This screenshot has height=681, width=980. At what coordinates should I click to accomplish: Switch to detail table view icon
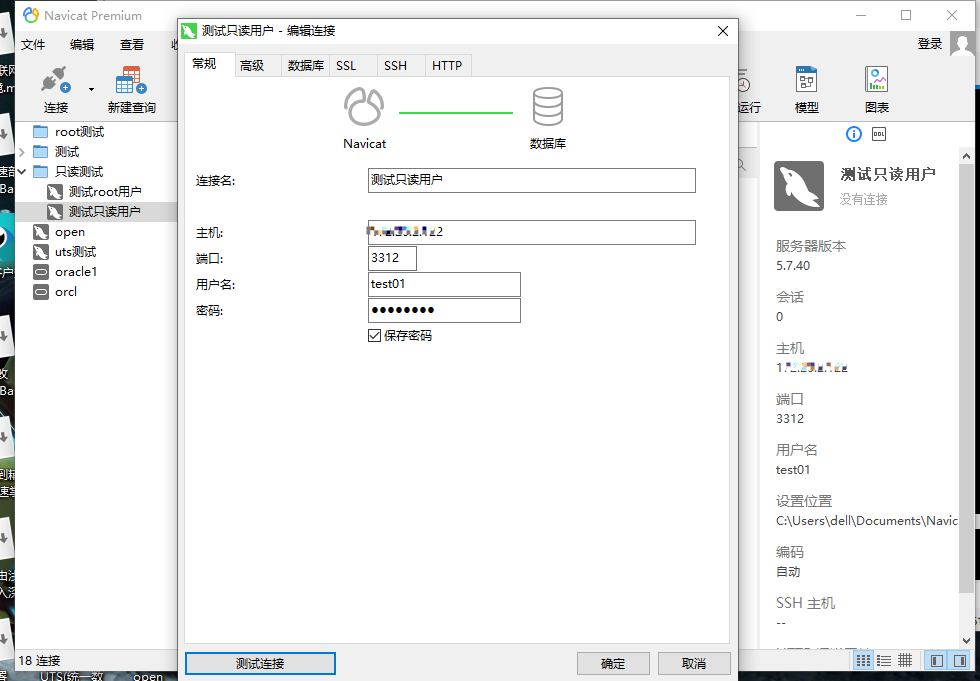[905, 660]
